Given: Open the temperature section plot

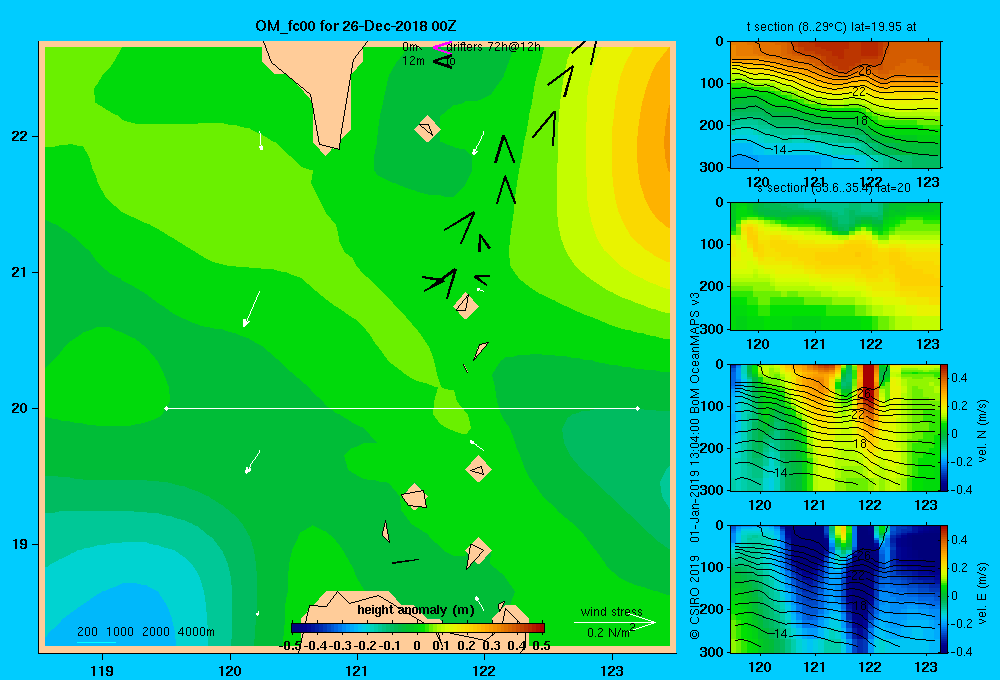Looking at the screenshot, I should point(835,105).
